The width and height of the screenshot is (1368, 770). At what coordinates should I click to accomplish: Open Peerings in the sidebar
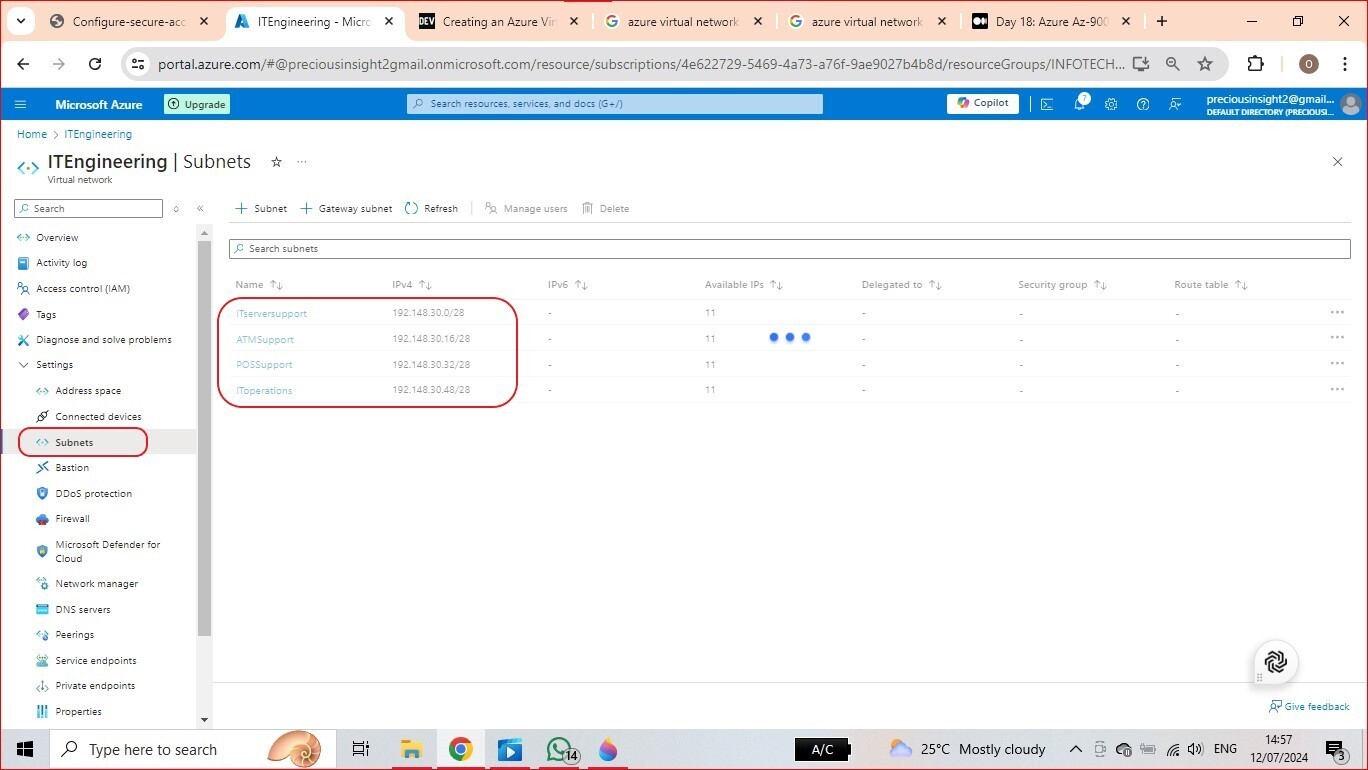pyautogui.click(x=74, y=635)
